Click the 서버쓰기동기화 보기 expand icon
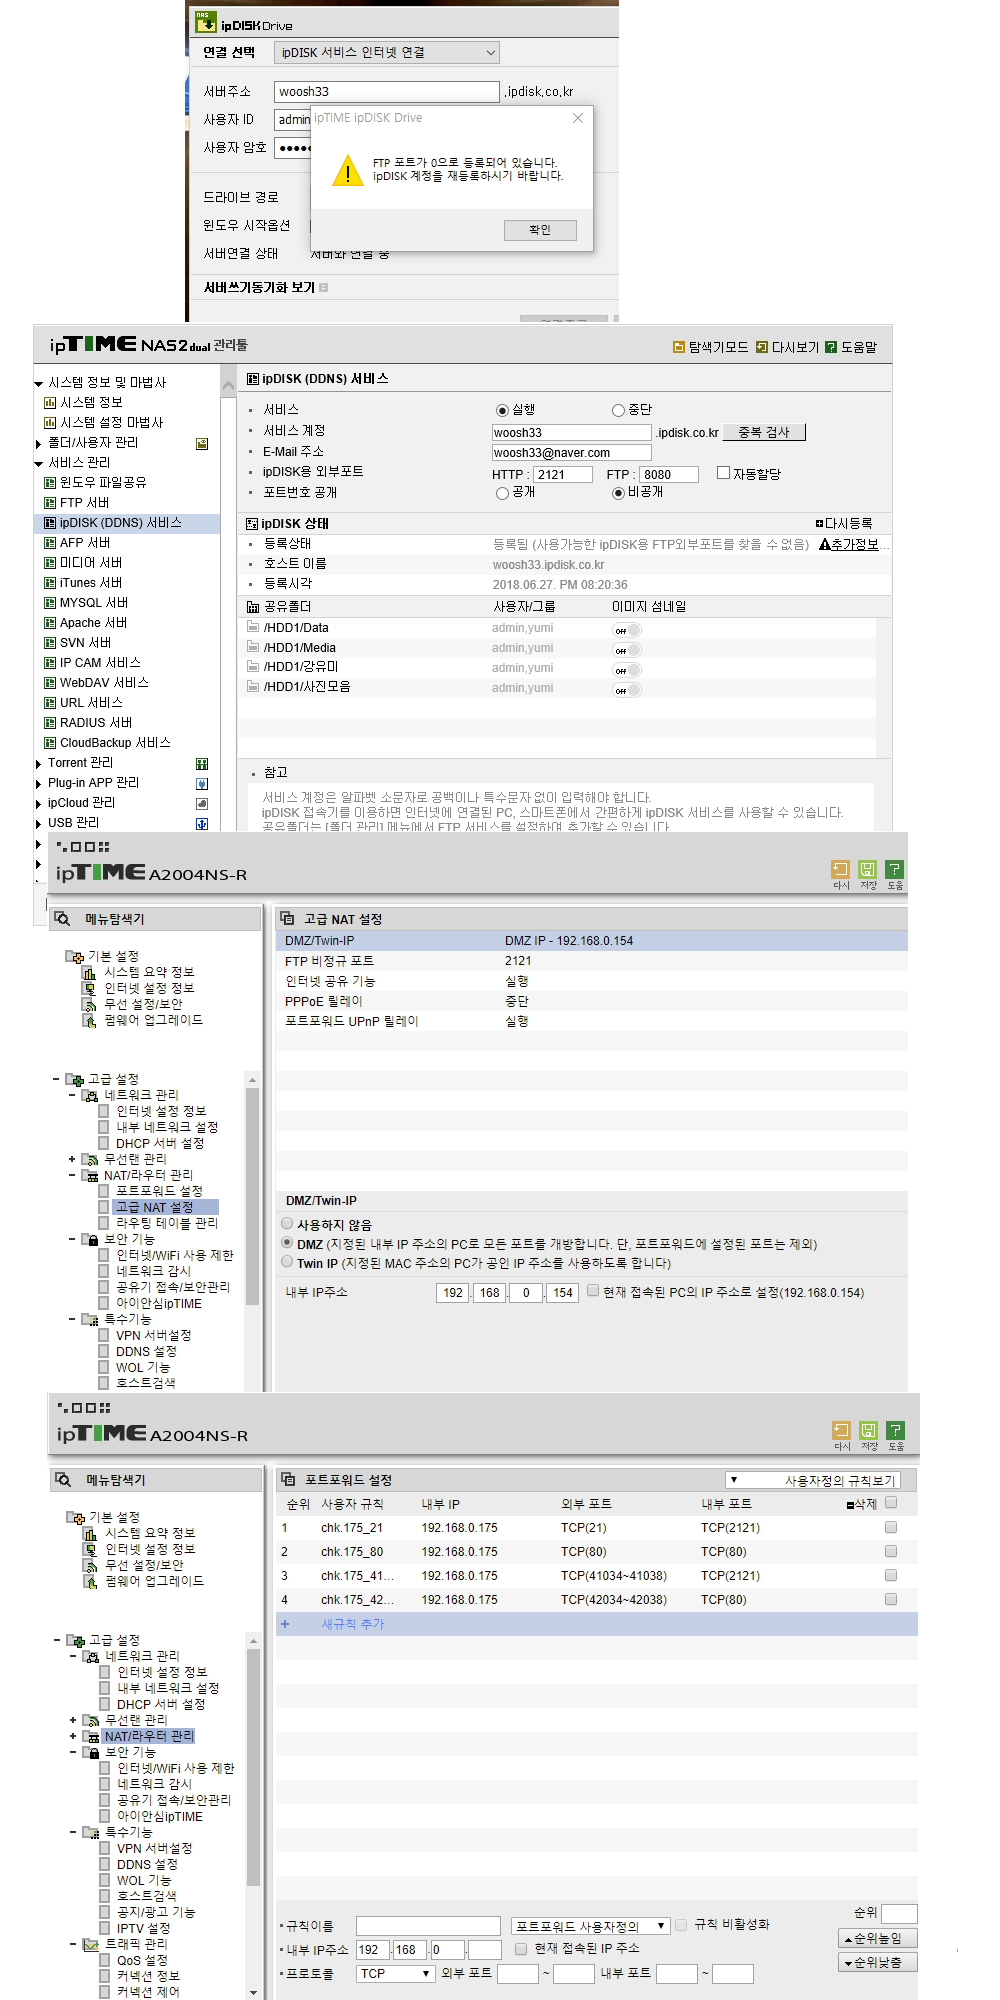This screenshot has height=2000, width=1000. tap(323, 287)
